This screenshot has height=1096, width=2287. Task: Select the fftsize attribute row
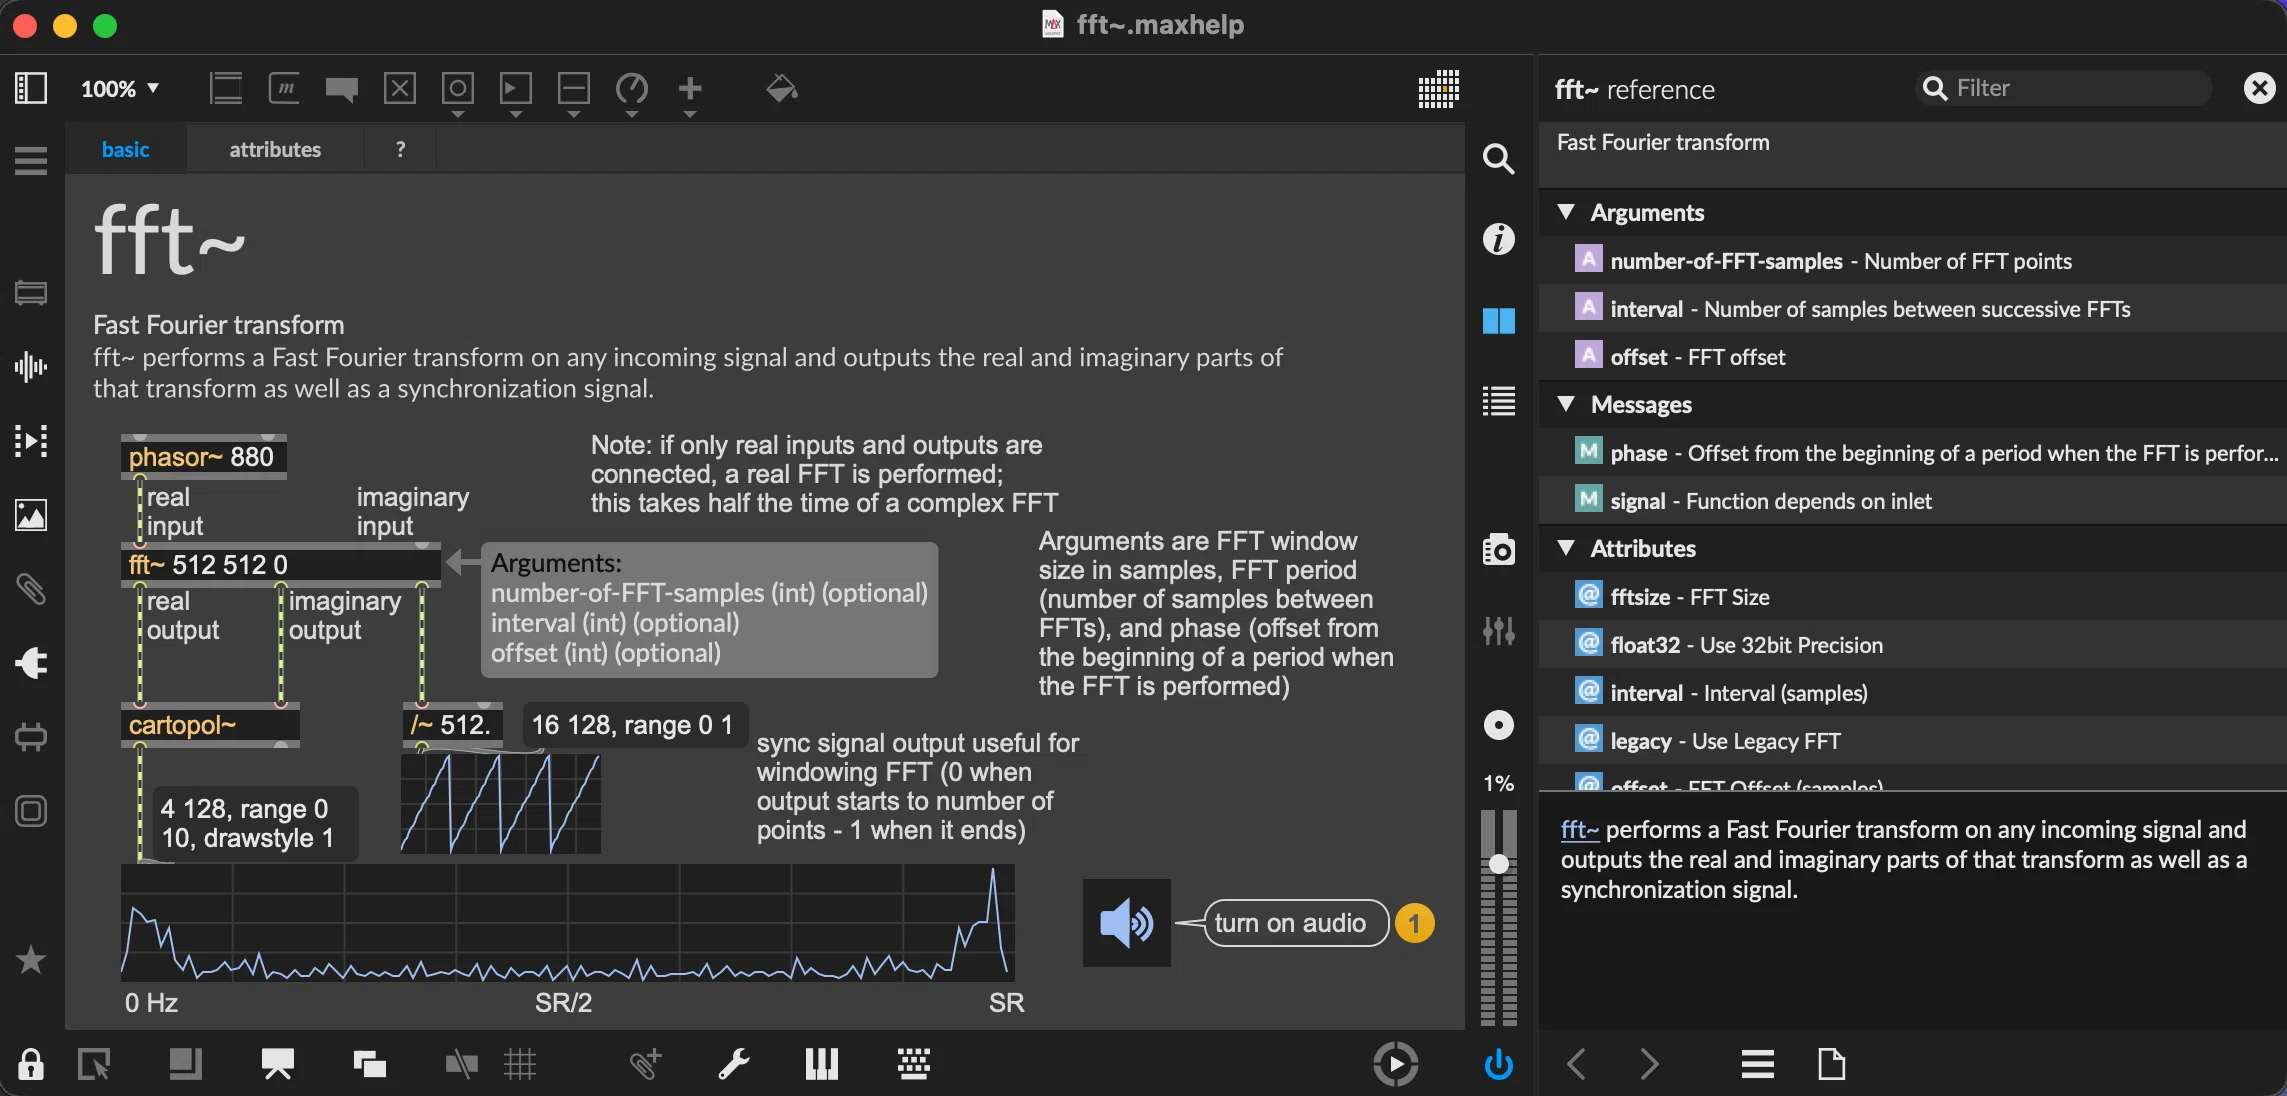click(x=1912, y=597)
